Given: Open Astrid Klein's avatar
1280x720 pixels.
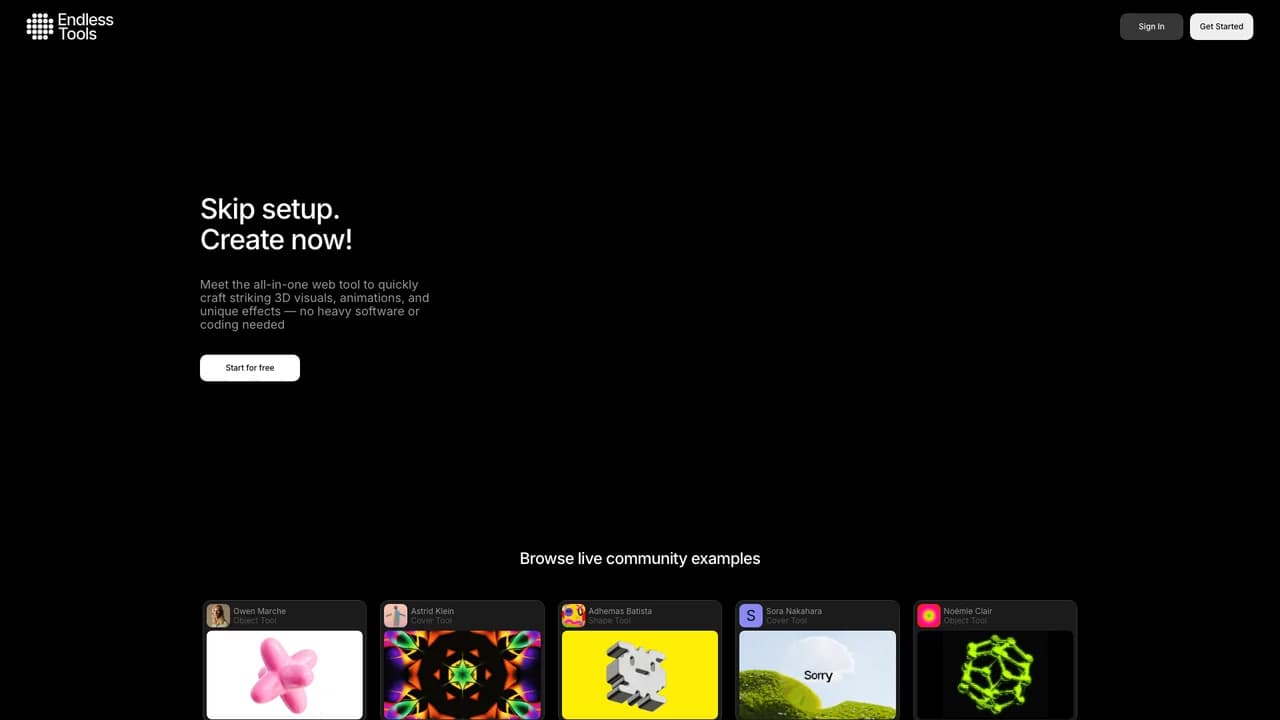Looking at the screenshot, I should (396, 615).
